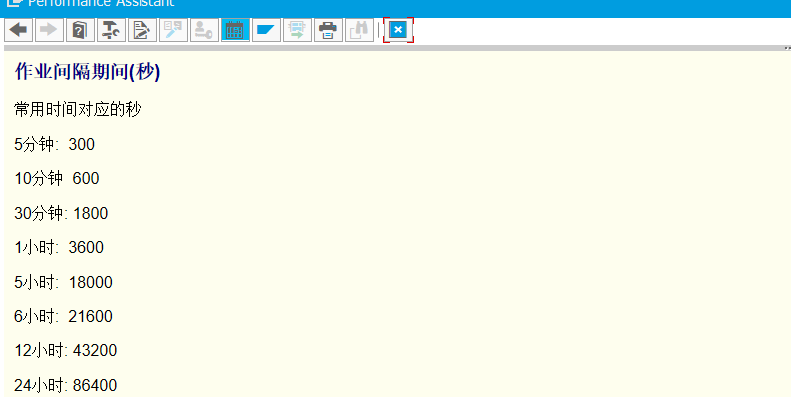Select the line 5分钟: 300

[x=54, y=144]
